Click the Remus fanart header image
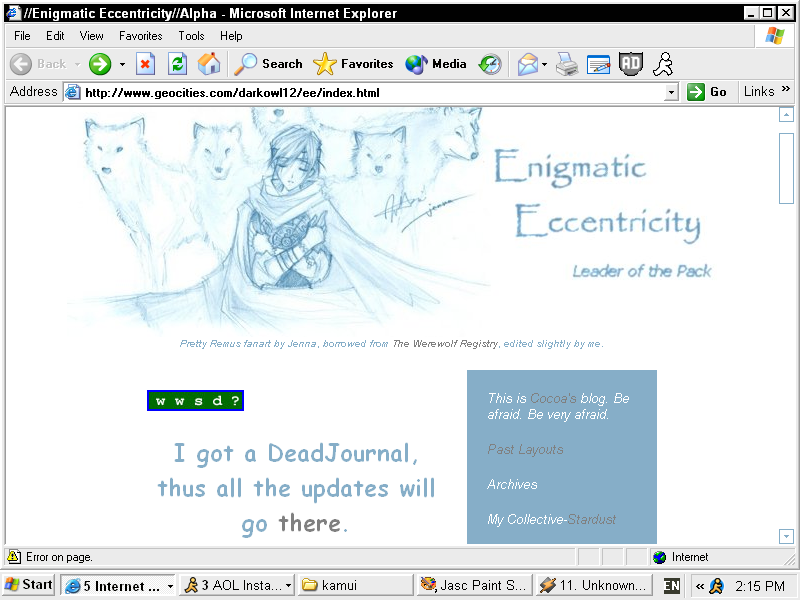800x600 pixels. pos(280,219)
